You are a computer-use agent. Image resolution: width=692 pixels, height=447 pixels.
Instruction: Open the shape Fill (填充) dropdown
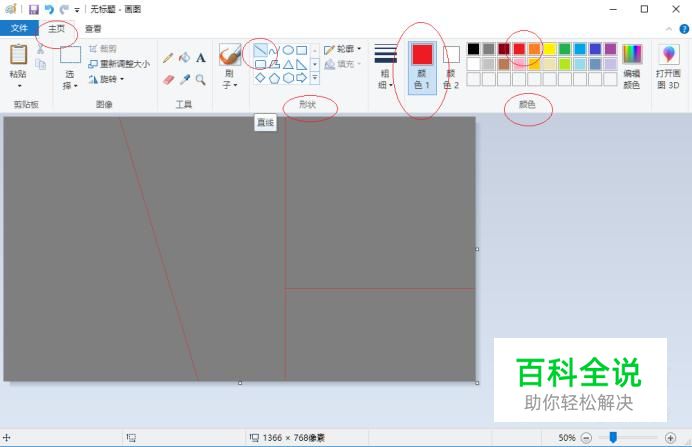click(343, 64)
